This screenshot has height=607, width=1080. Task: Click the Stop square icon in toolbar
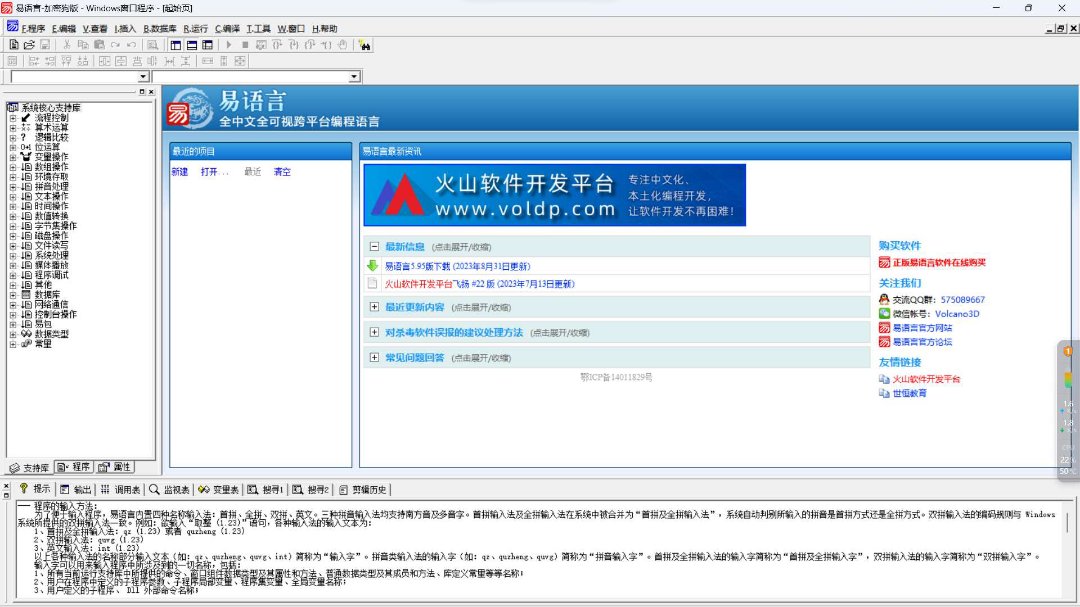pos(245,45)
